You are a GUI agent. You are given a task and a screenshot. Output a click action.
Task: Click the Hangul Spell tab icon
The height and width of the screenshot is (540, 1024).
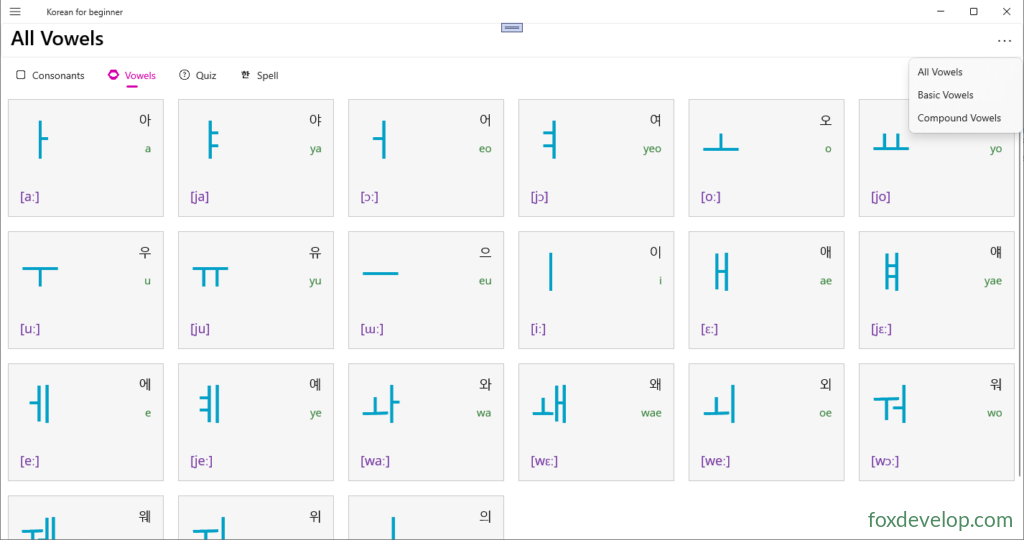[245, 74]
